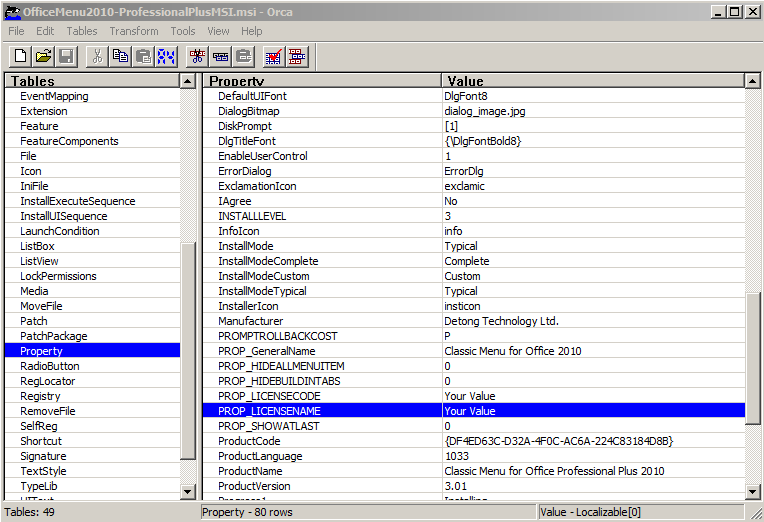Click the Validate icon with red checkmark

pos(274,57)
